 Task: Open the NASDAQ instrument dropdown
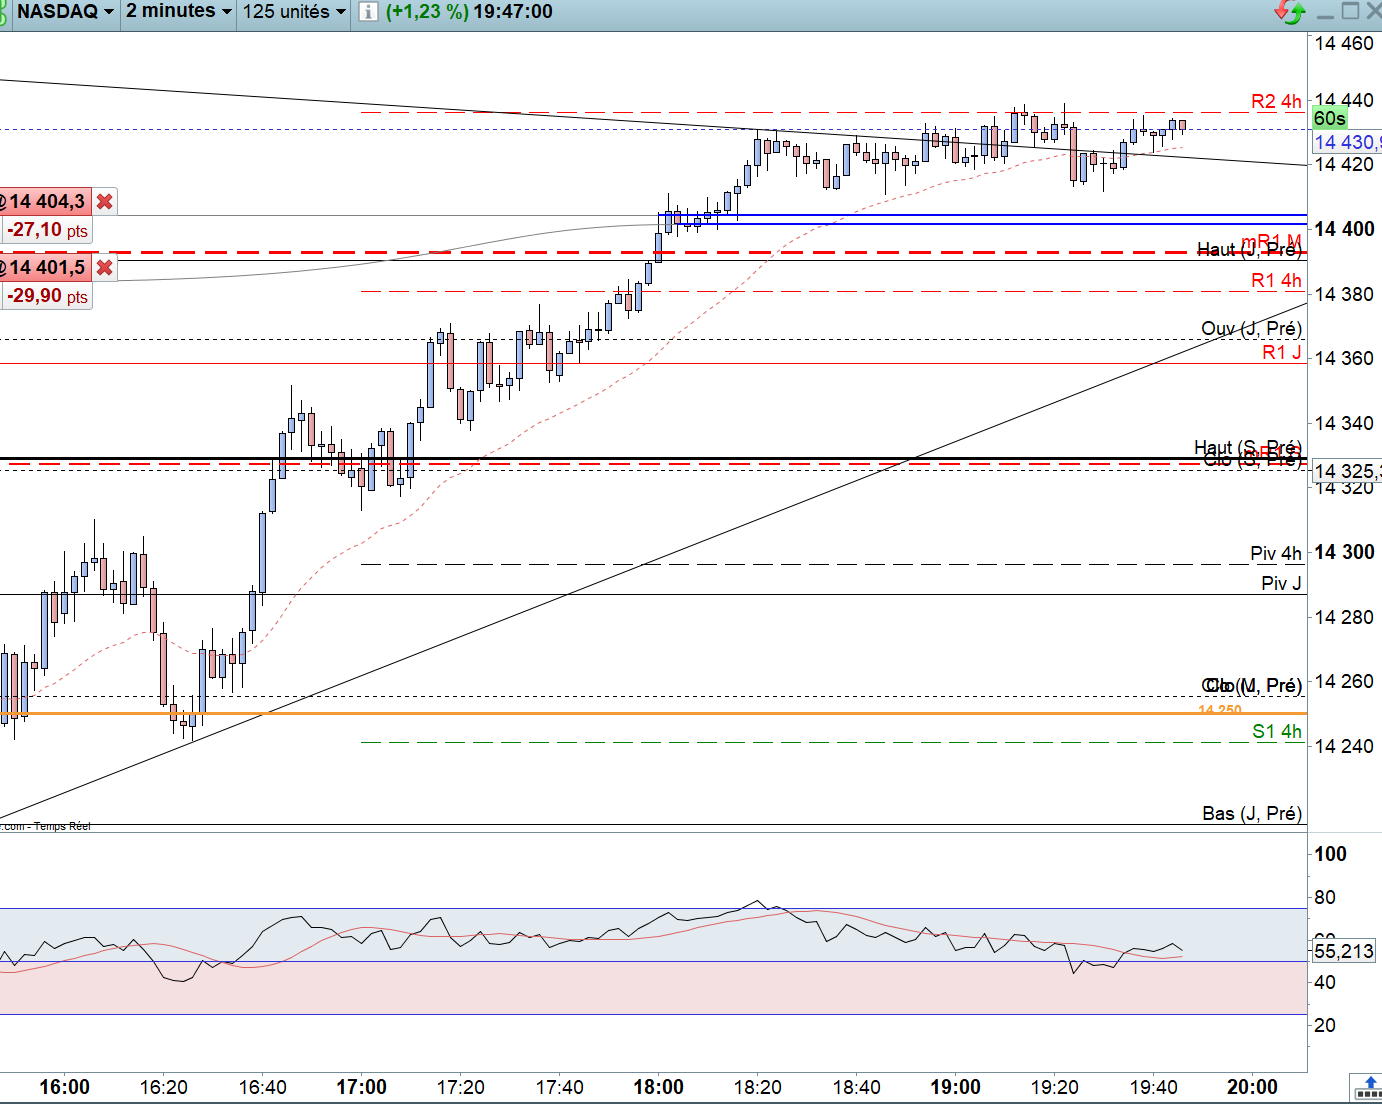[x=65, y=12]
